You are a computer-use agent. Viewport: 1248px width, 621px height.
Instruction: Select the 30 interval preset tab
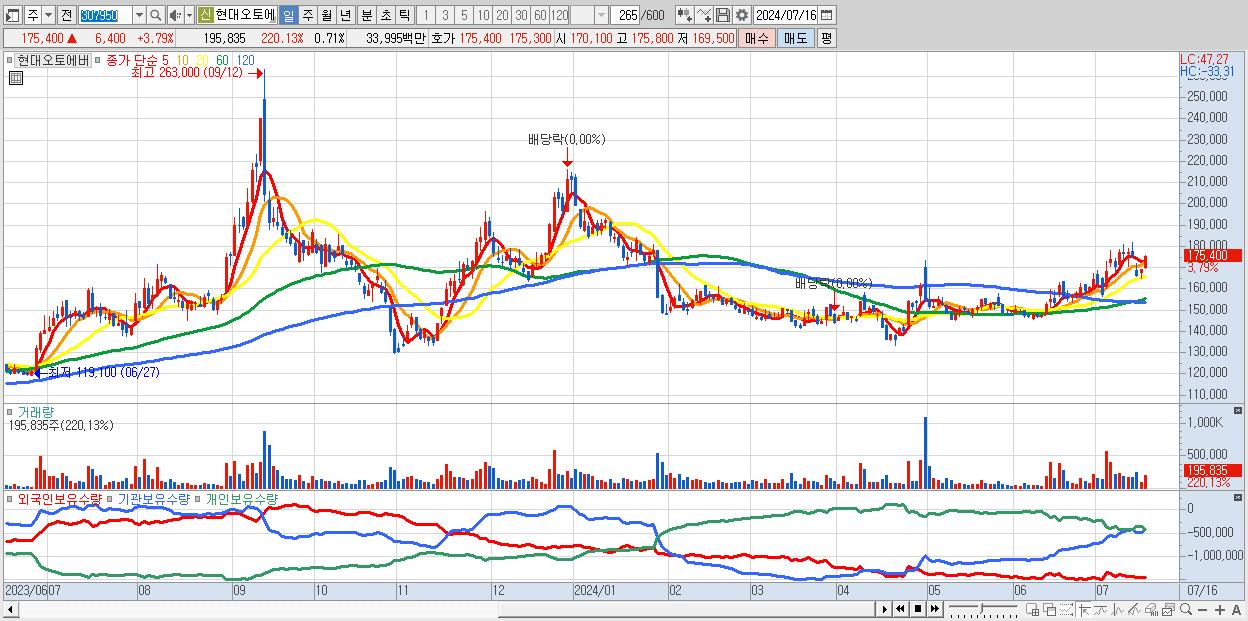pos(521,15)
